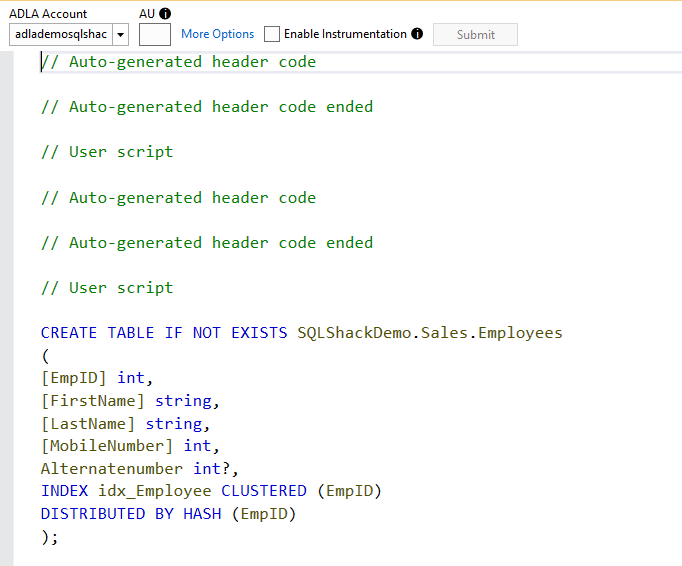Select the adlademosqlshac account combo box
Image resolution: width=682 pixels, height=566 pixels.
(60, 34)
